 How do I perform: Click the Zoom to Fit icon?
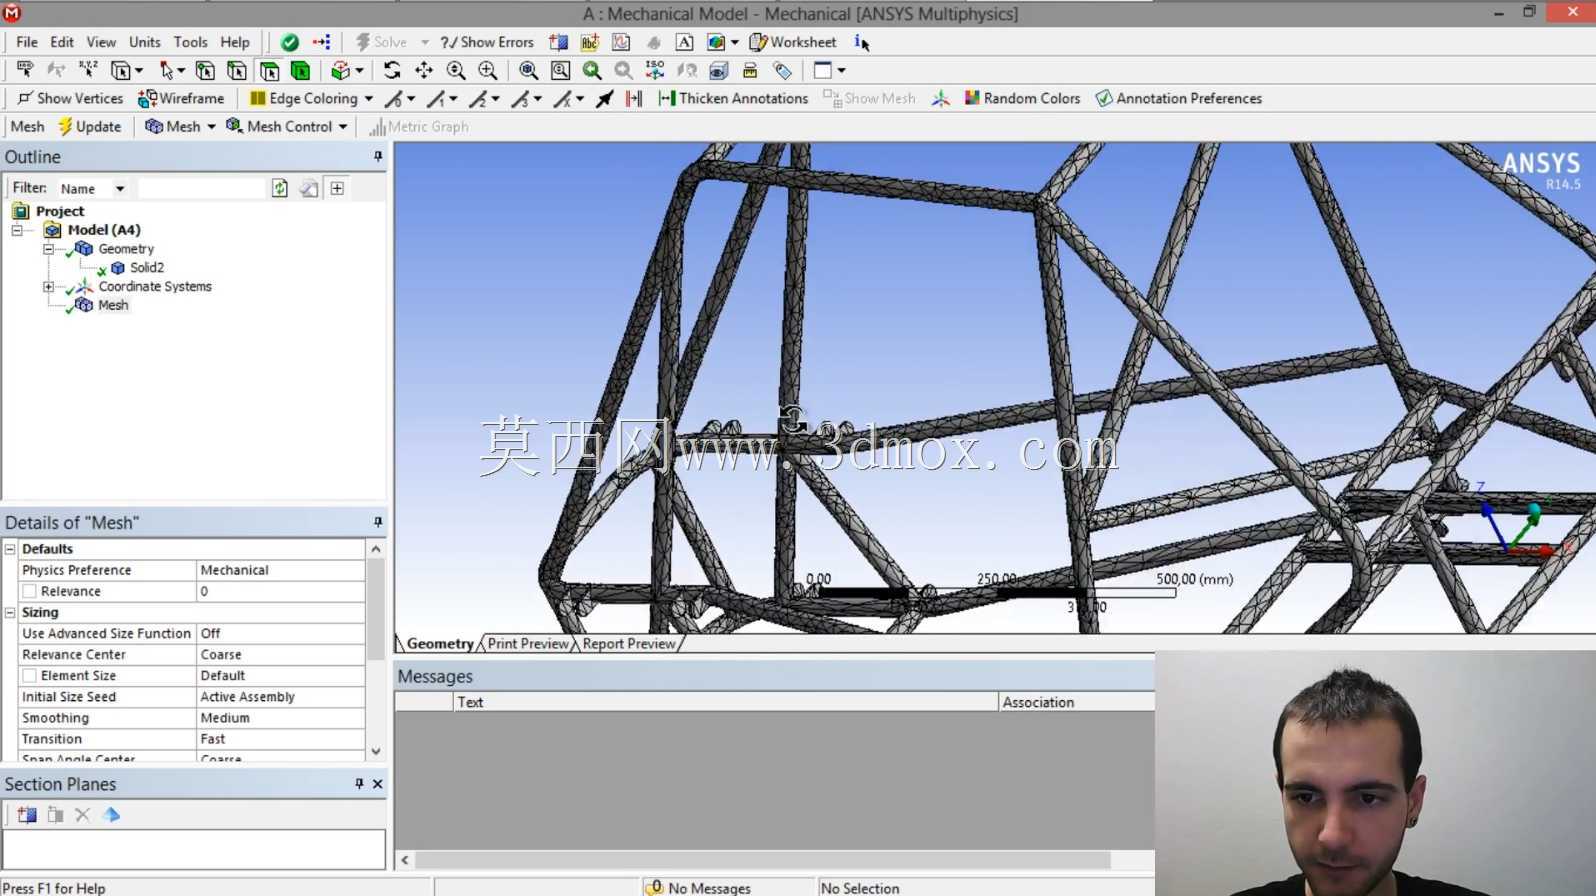(528, 70)
